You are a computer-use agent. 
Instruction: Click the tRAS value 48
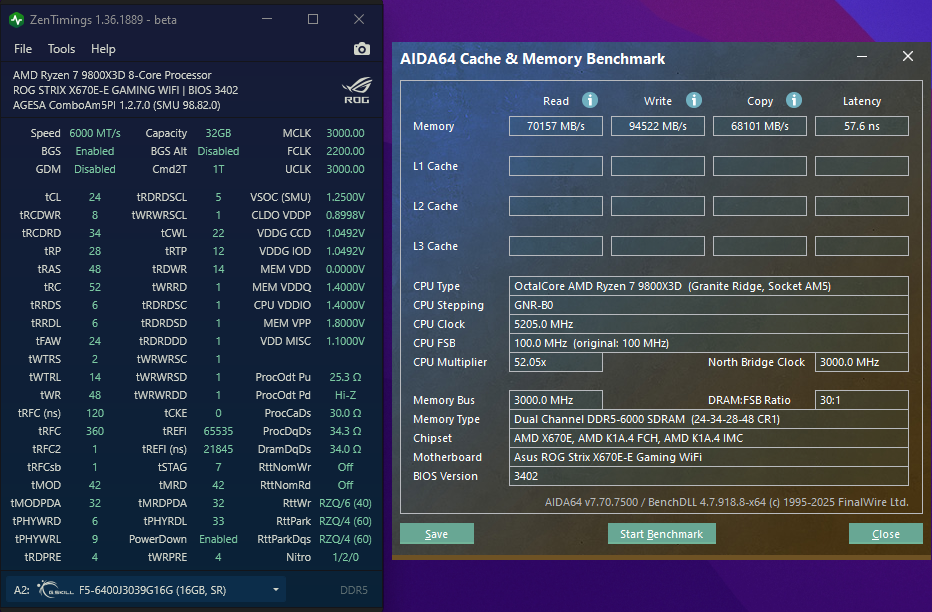tap(95, 269)
